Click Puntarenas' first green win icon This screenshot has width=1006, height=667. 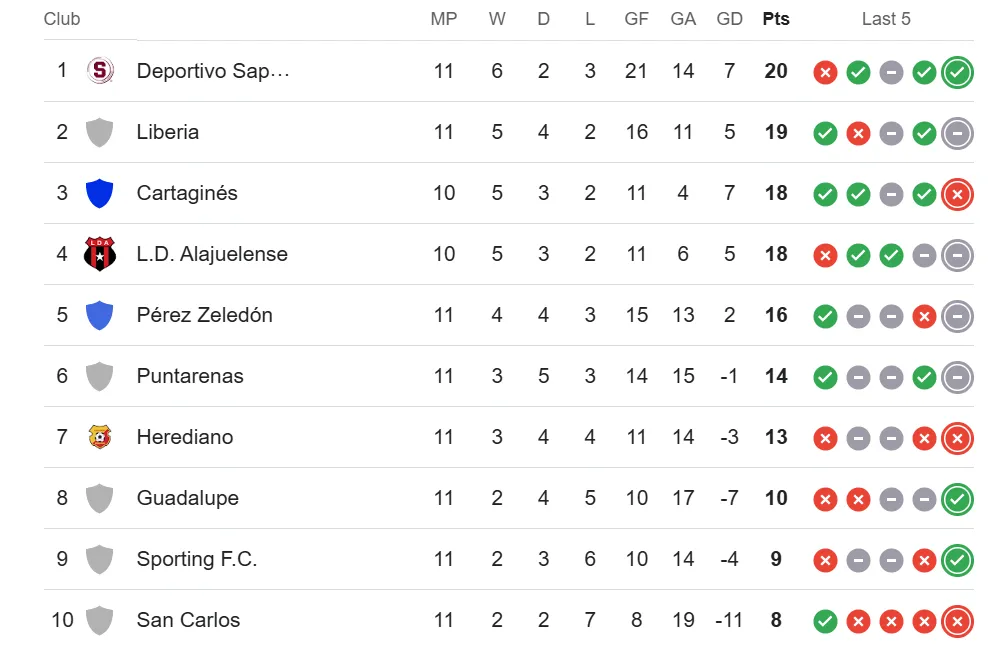[x=825, y=377]
